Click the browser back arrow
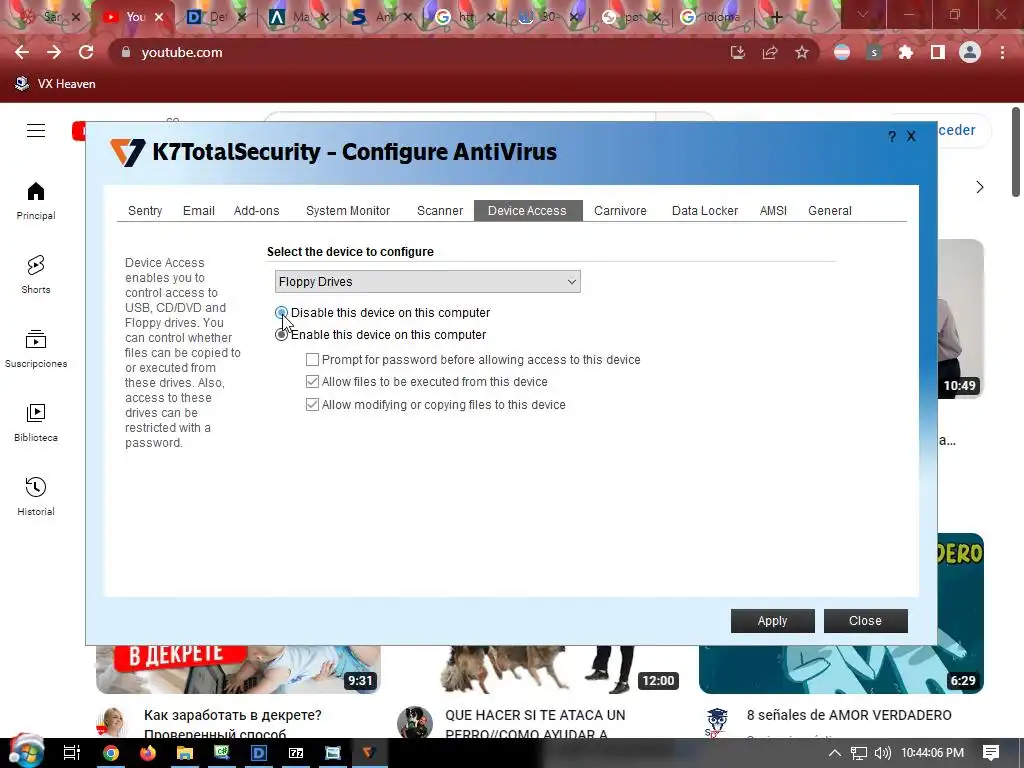This screenshot has height=768, width=1024. tap(22, 52)
